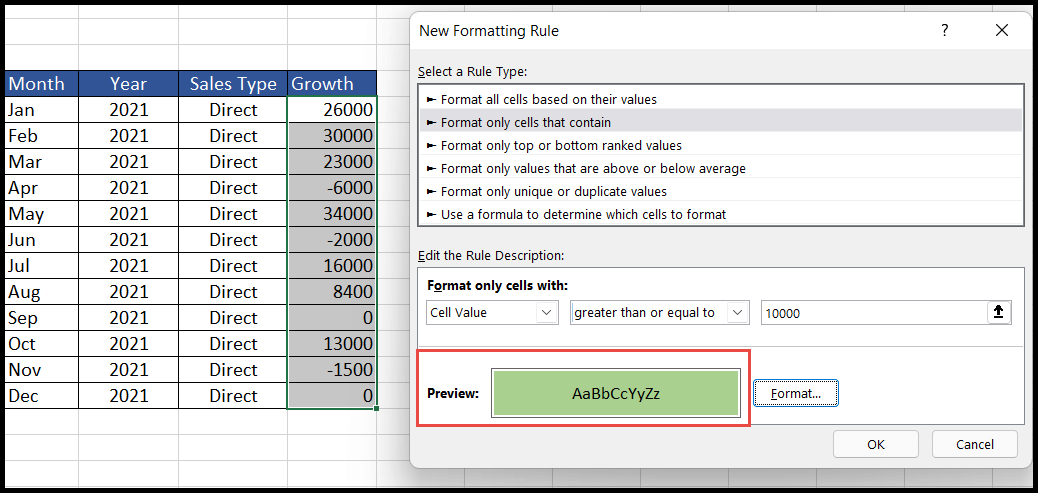Click the Format... button
Viewport: 1038px width, 493px height.
(x=795, y=394)
